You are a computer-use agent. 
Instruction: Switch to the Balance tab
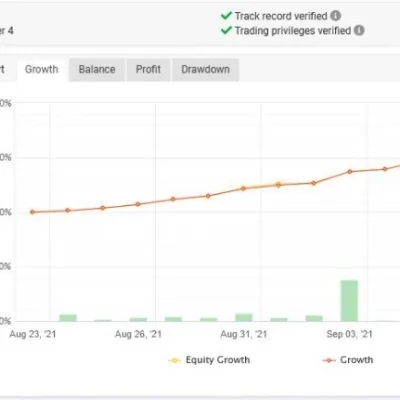tap(97, 70)
